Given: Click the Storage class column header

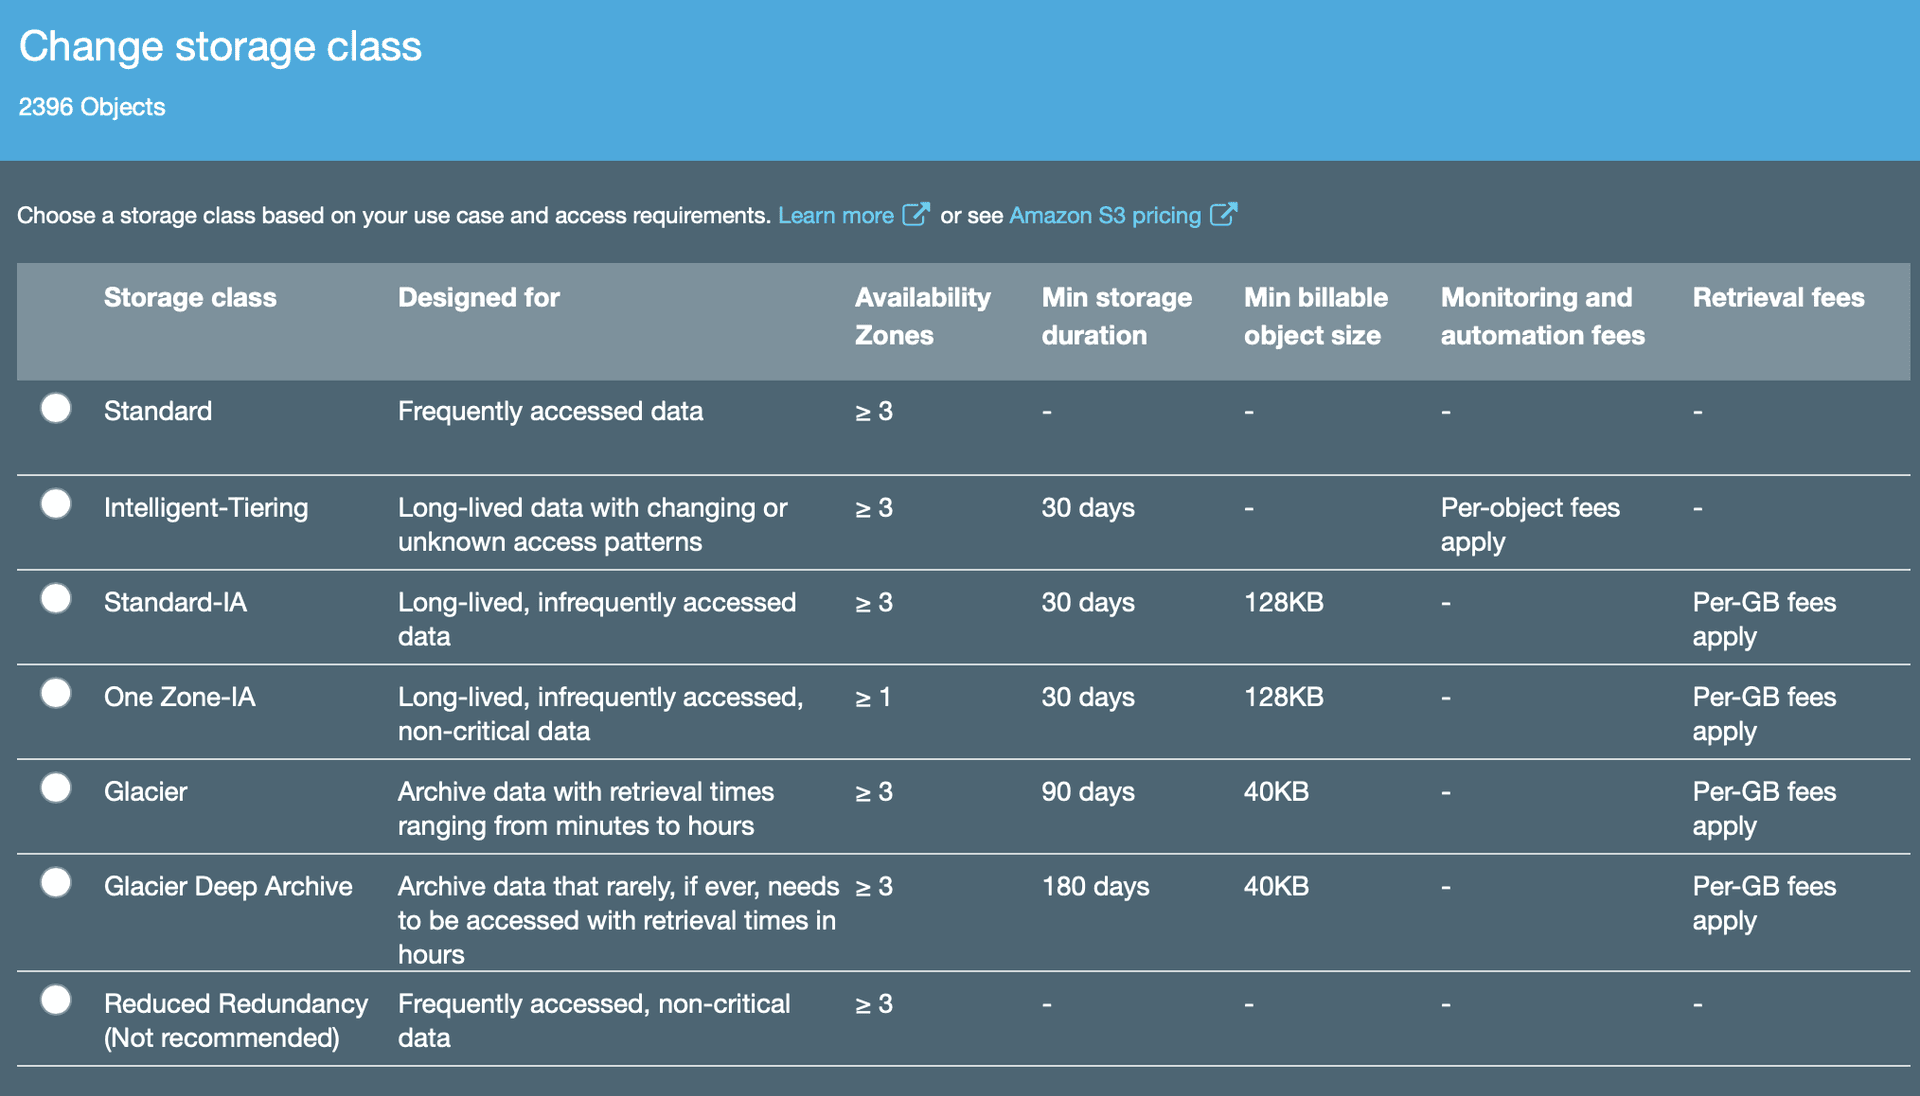Looking at the screenshot, I should pos(190,298).
